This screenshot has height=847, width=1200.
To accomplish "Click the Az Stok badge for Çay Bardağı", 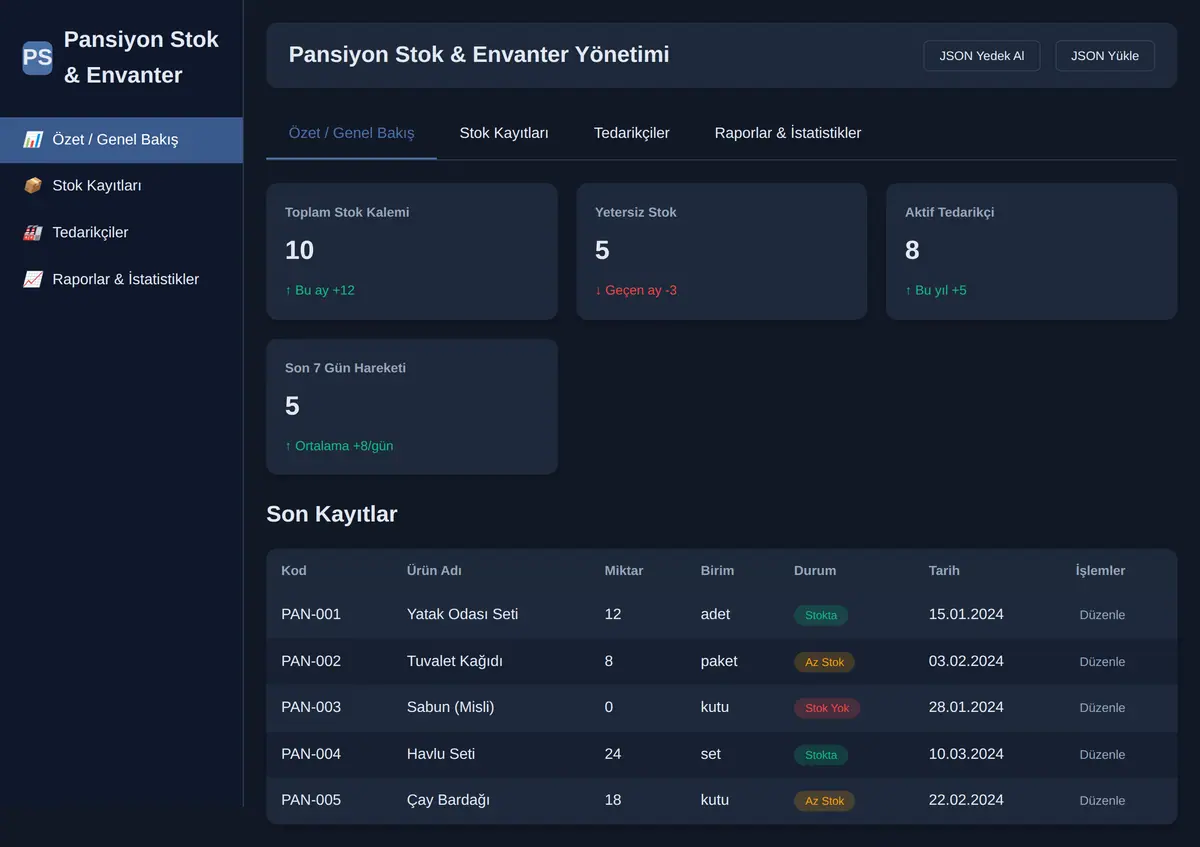I will (825, 801).
